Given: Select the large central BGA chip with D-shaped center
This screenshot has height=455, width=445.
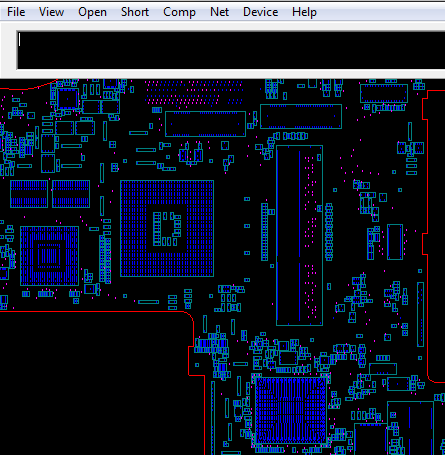Looking at the screenshot, I should [167, 228].
